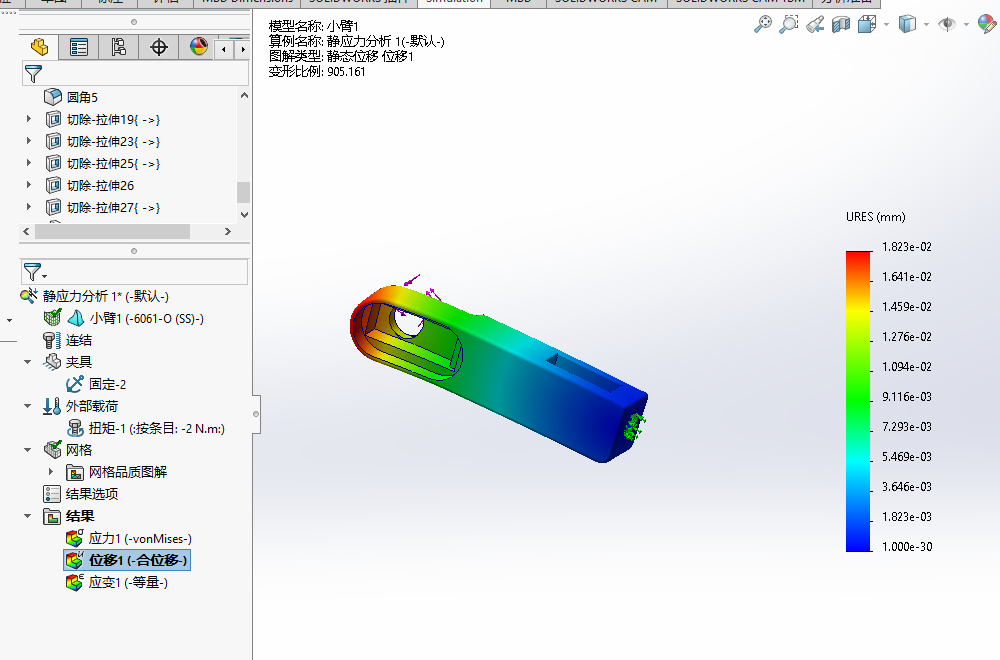Screen dimensions: 1000x660
Task: Collapse the 结果 results folder
Action: click(27, 516)
